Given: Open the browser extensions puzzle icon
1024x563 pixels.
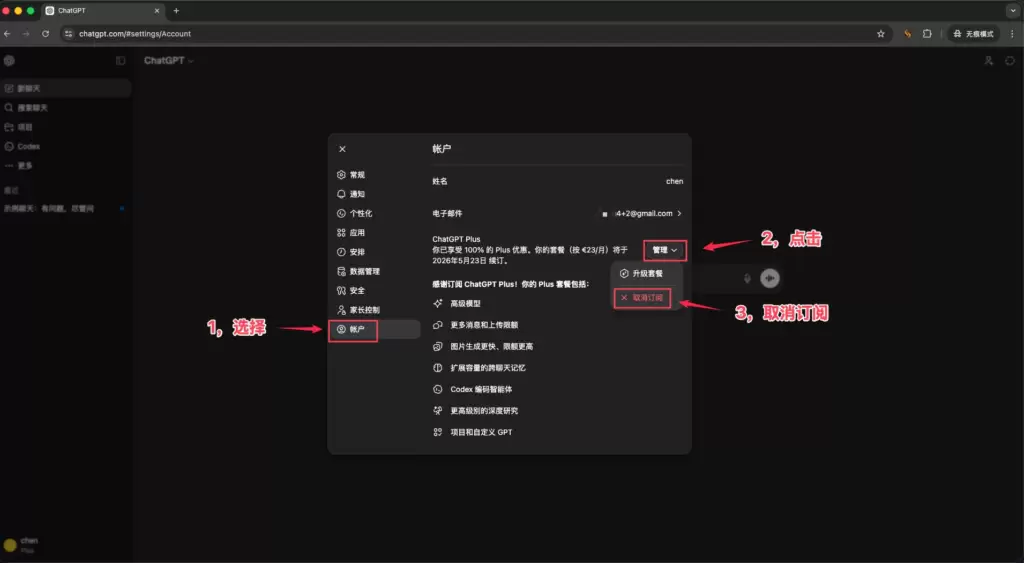Looking at the screenshot, I should [x=927, y=33].
